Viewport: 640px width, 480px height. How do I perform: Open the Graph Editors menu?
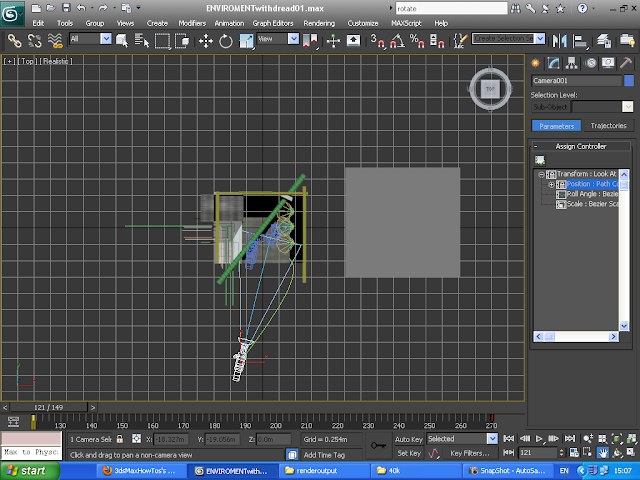click(x=273, y=22)
